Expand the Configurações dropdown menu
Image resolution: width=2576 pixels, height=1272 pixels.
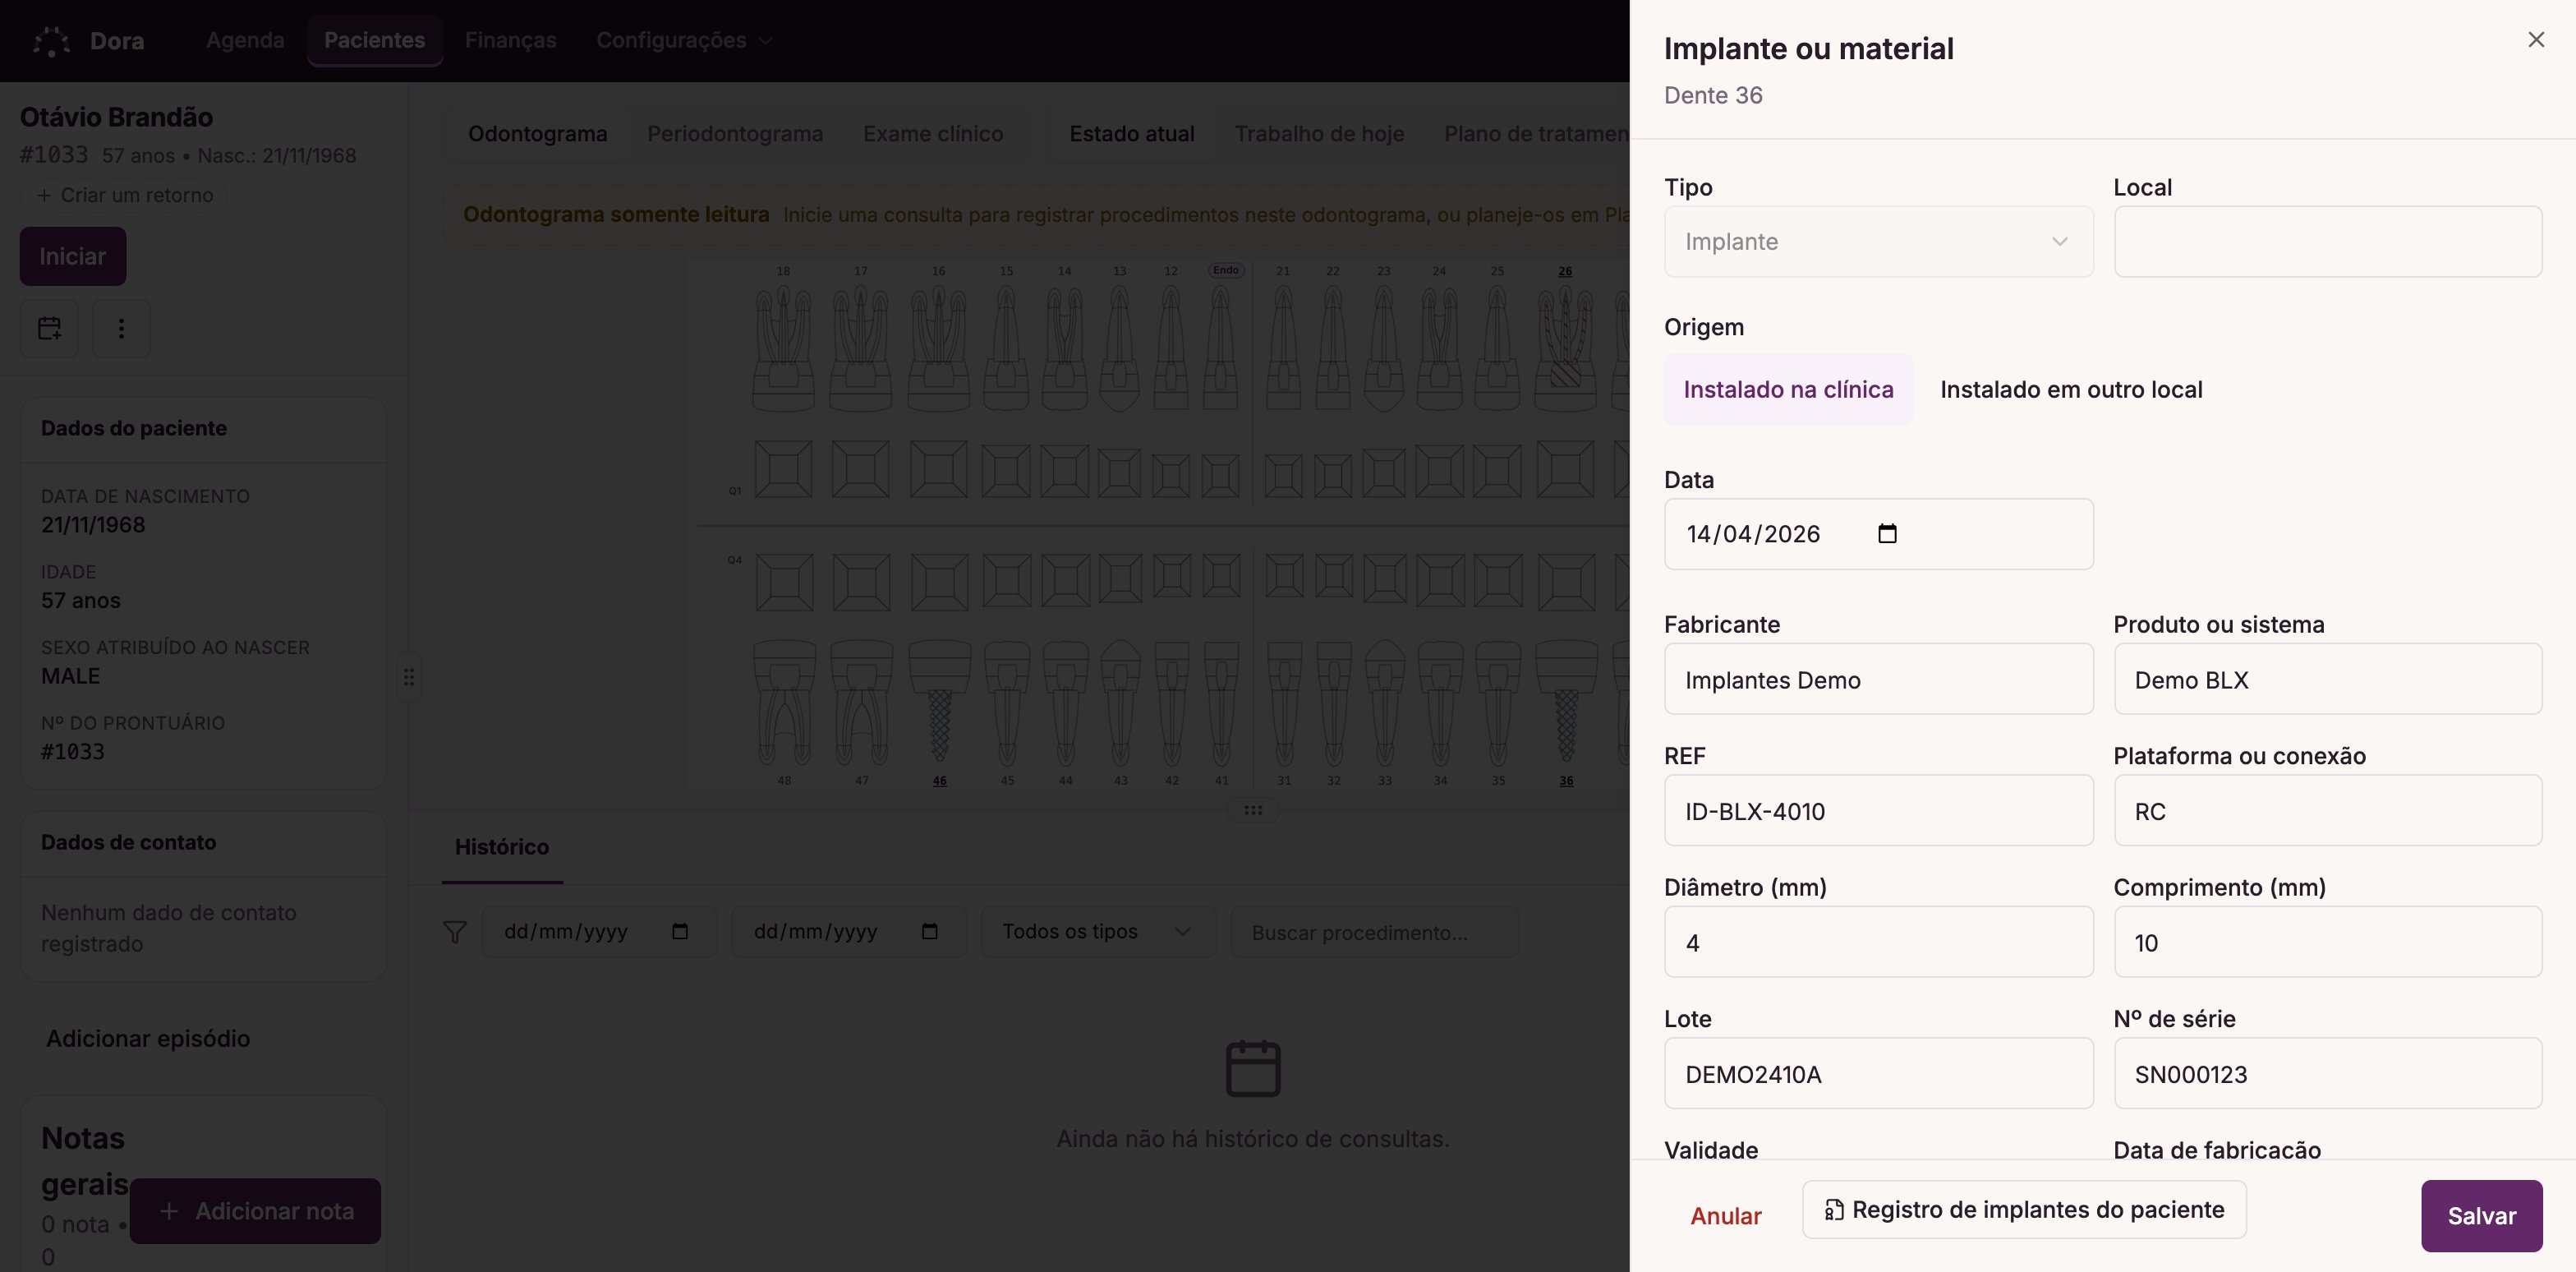click(x=684, y=40)
